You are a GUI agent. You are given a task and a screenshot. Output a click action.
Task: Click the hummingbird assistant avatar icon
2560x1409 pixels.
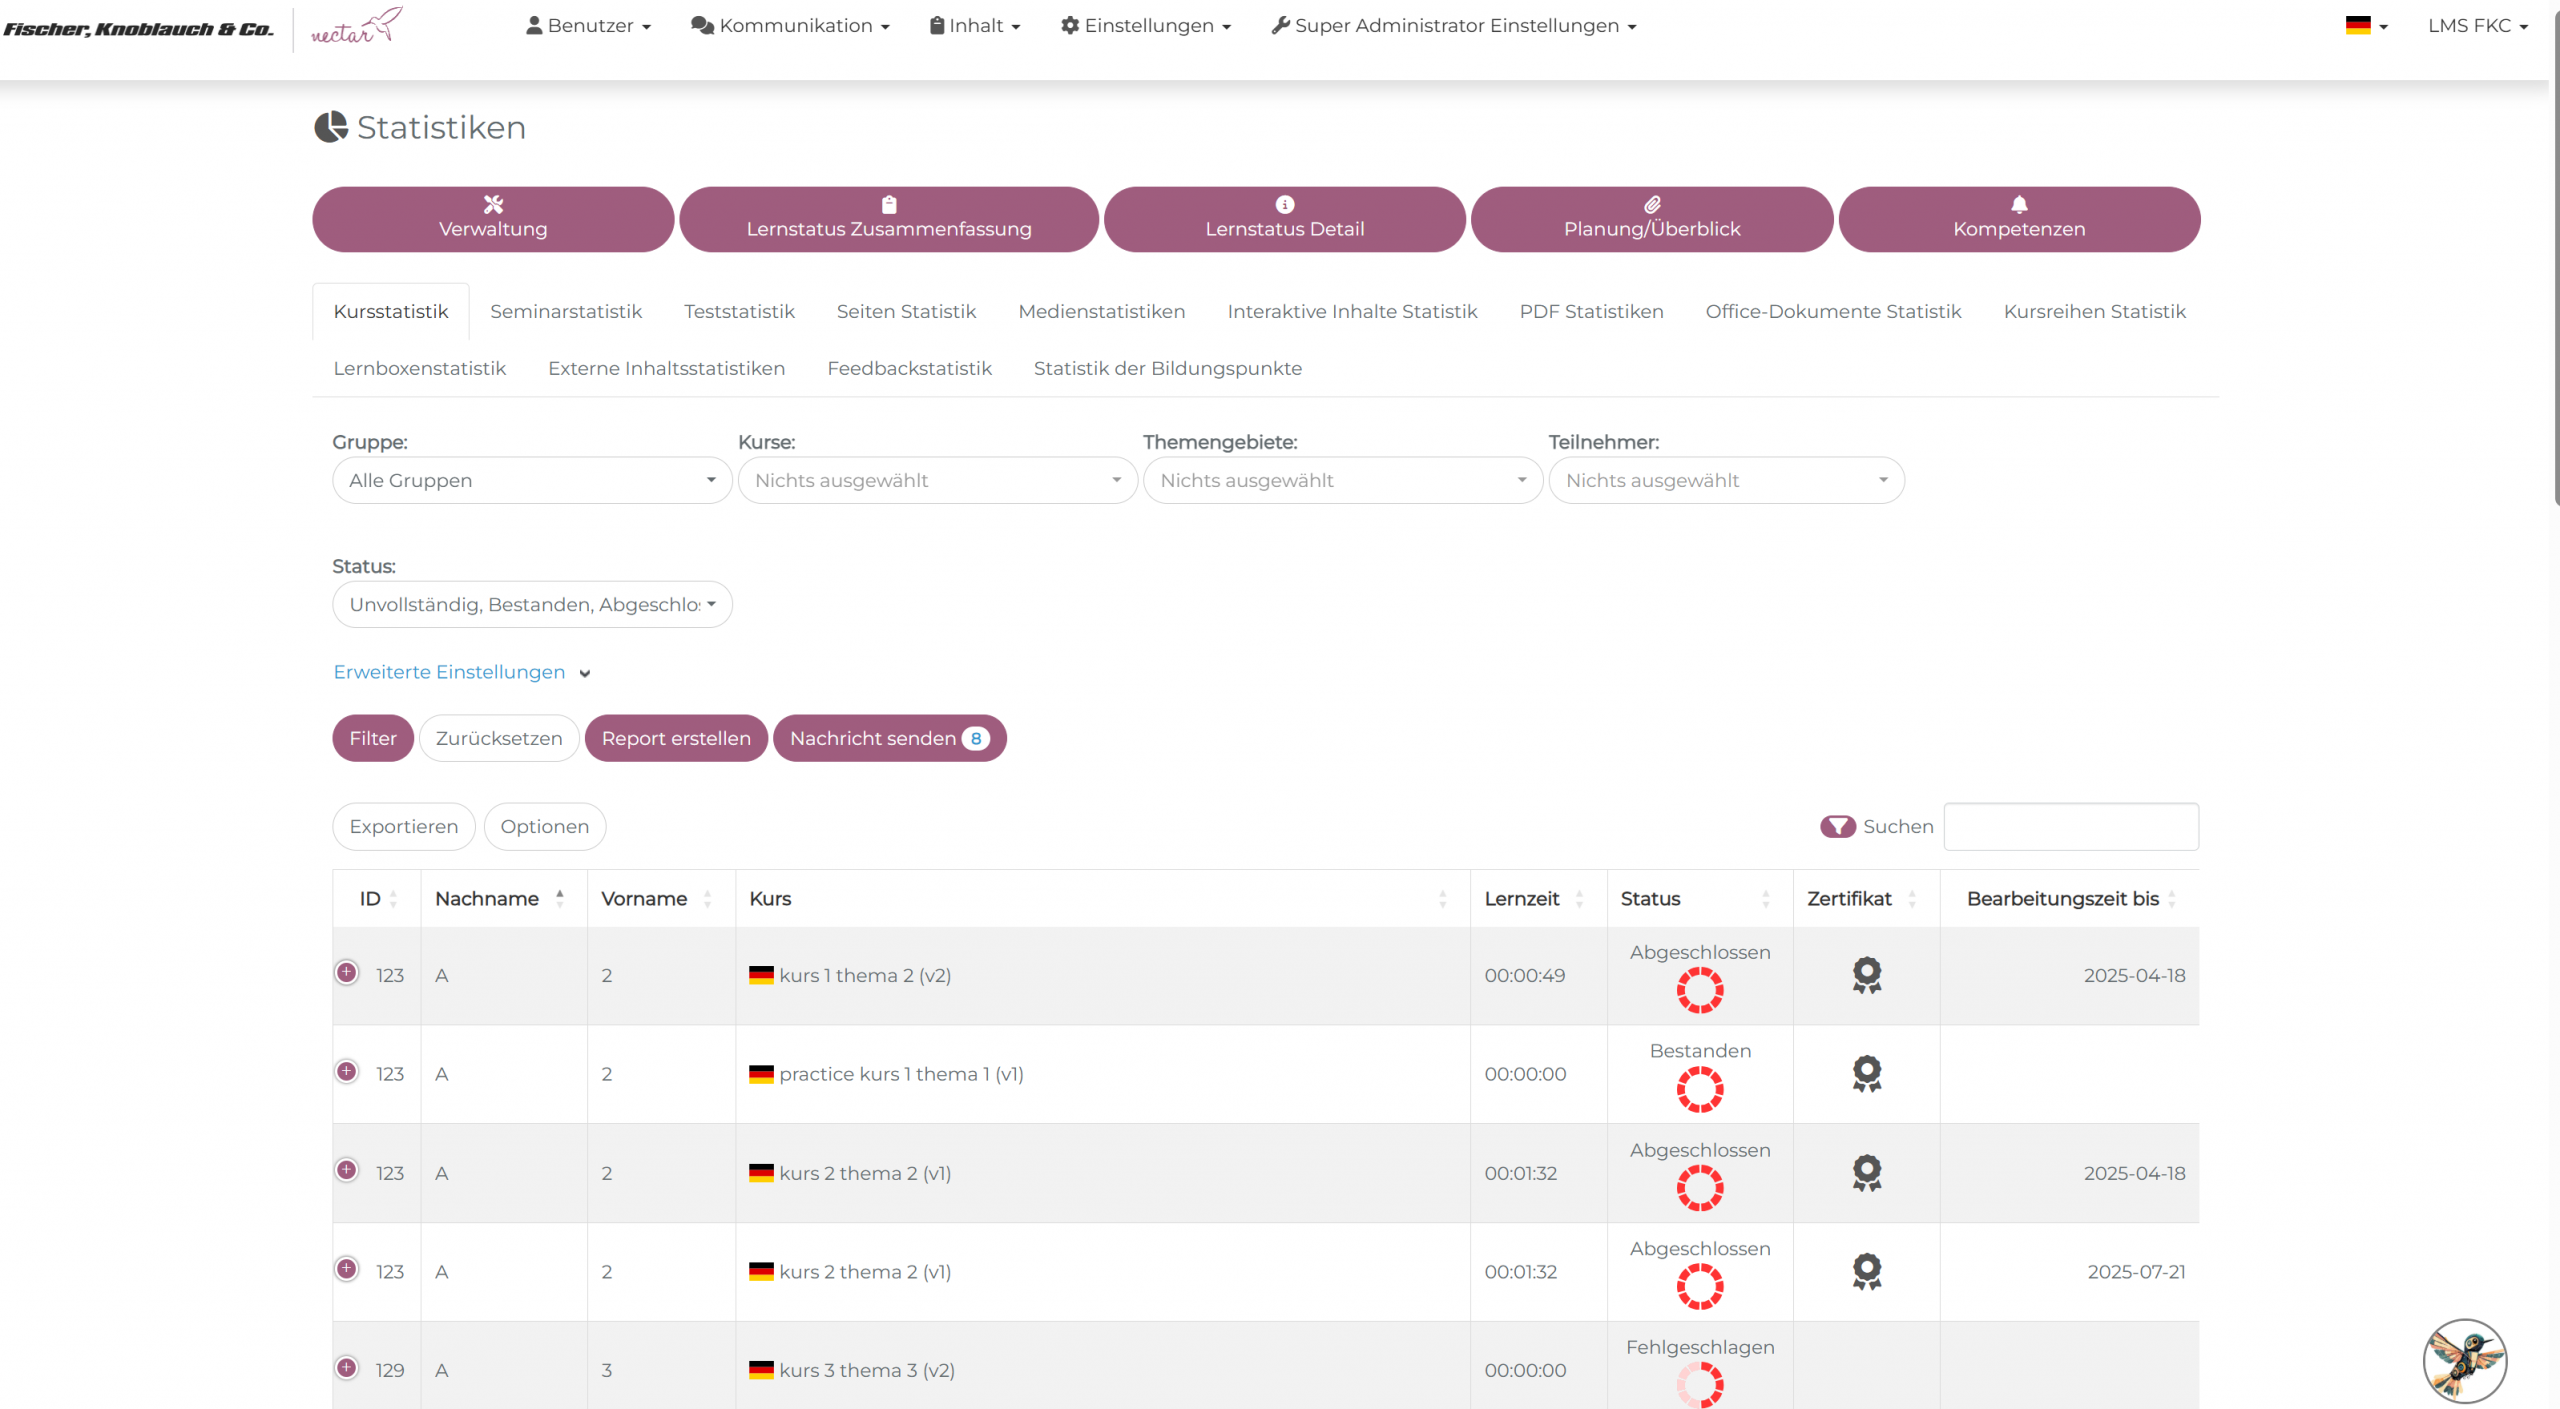click(2464, 1360)
